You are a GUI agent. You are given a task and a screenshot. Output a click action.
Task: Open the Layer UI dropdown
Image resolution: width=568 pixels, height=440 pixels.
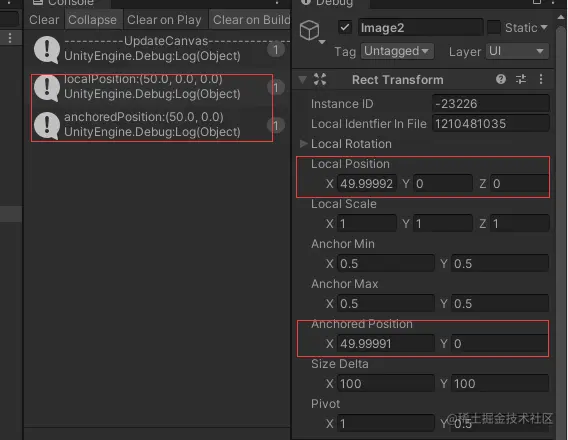pyautogui.click(x=517, y=51)
